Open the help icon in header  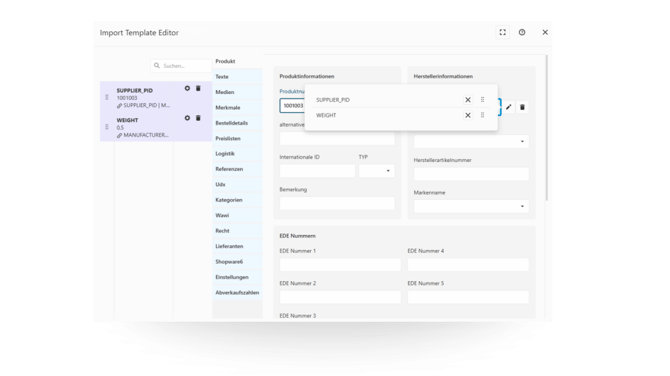522,32
